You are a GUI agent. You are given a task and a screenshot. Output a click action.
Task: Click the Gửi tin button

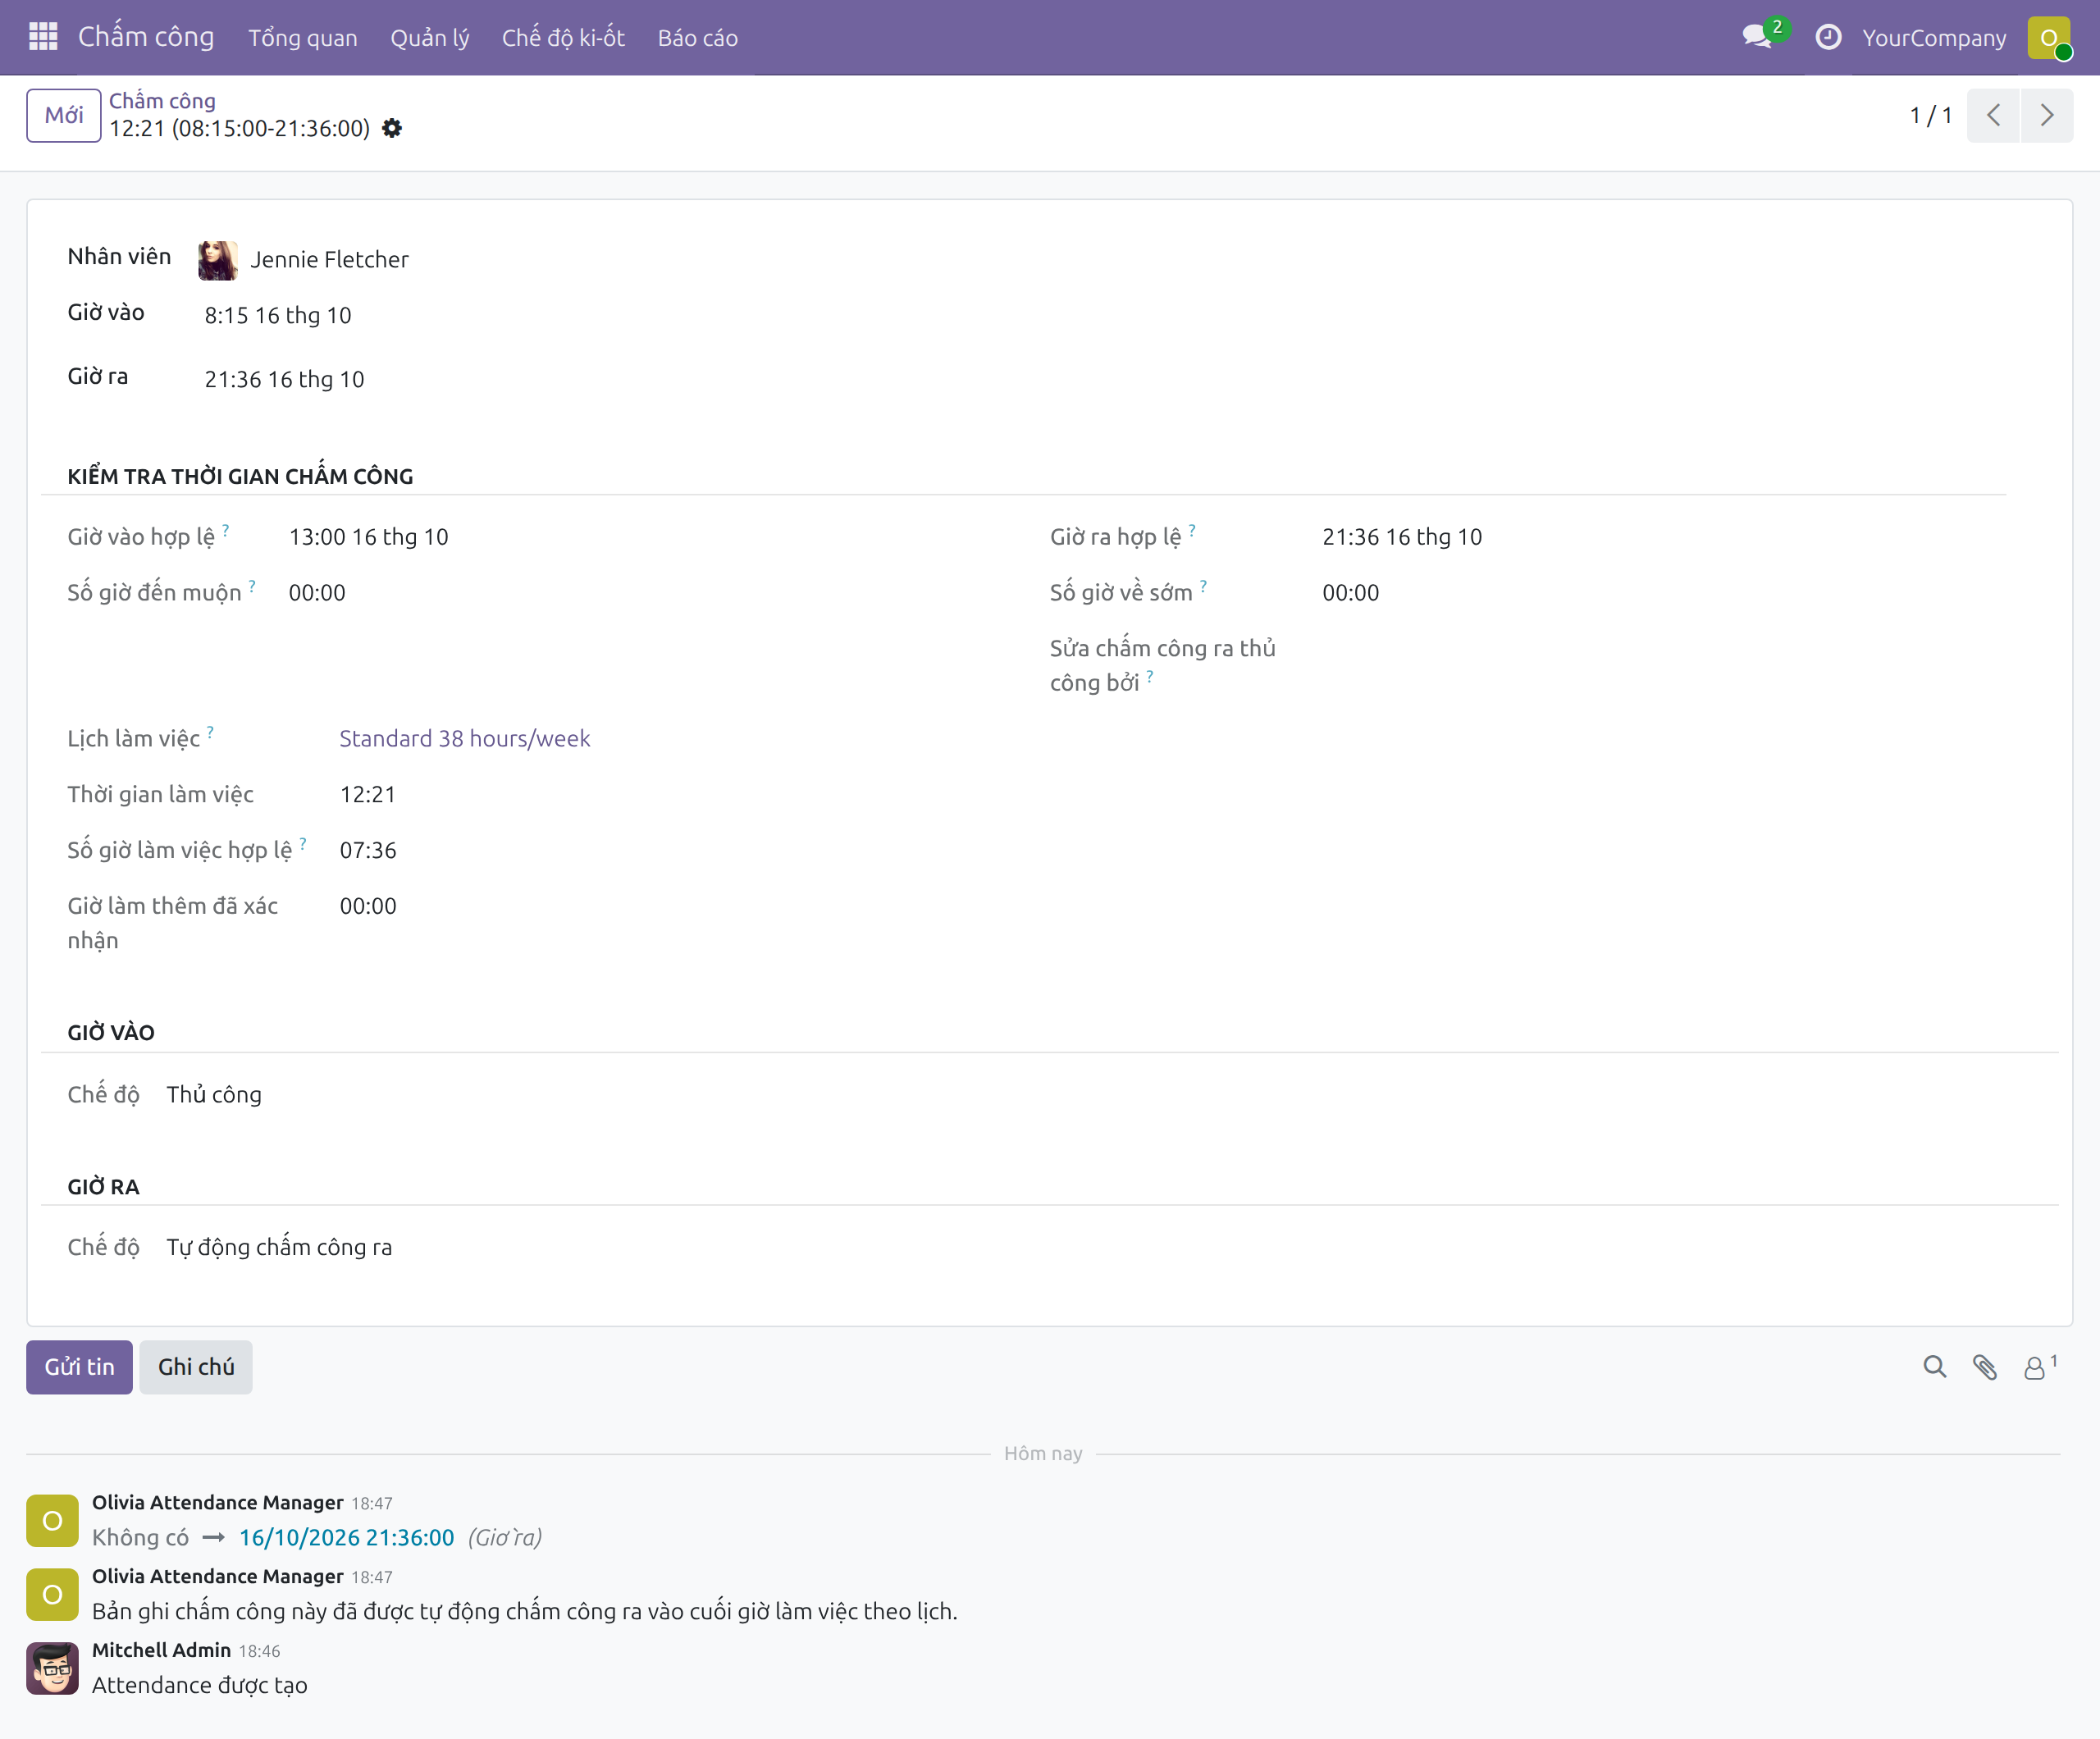pos(79,1367)
